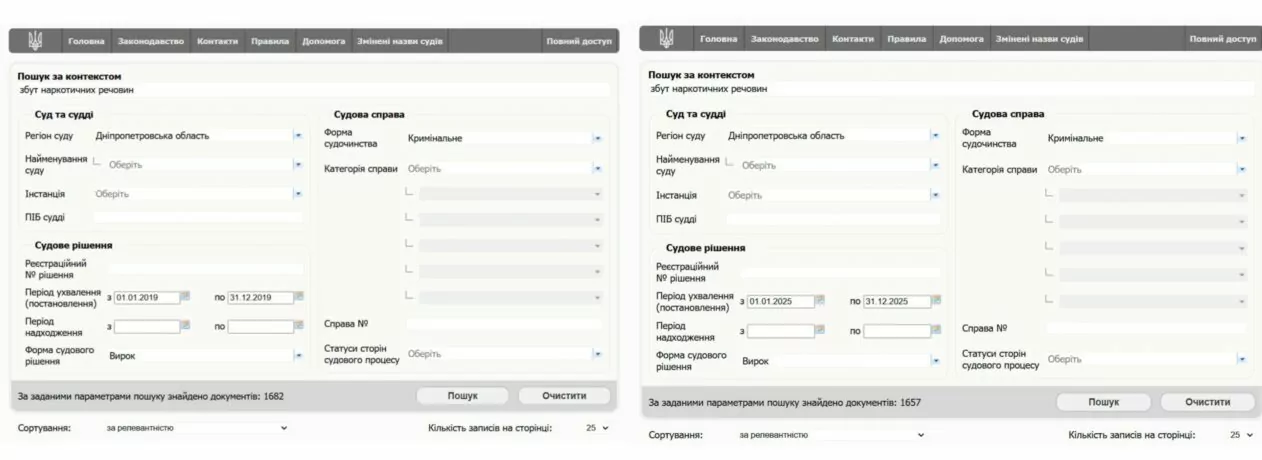Open 'Інстанція' dropdown in the 2025 window

[x=935, y=195]
